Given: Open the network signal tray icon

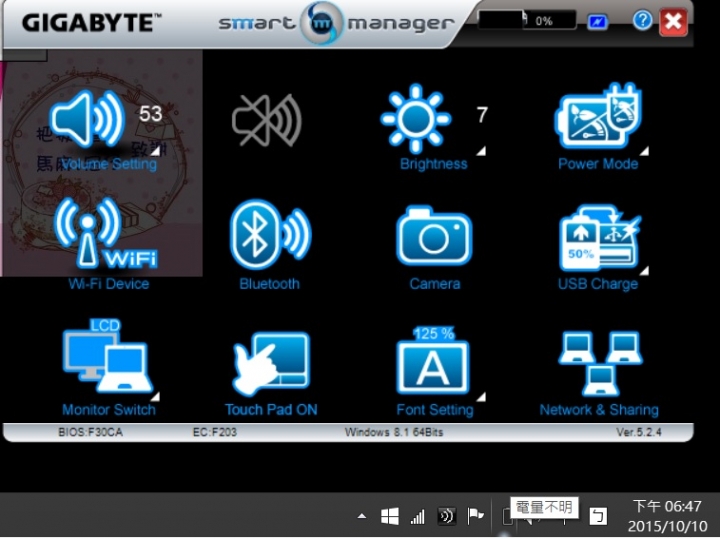Looking at the screenshot, I should (417, 517).
